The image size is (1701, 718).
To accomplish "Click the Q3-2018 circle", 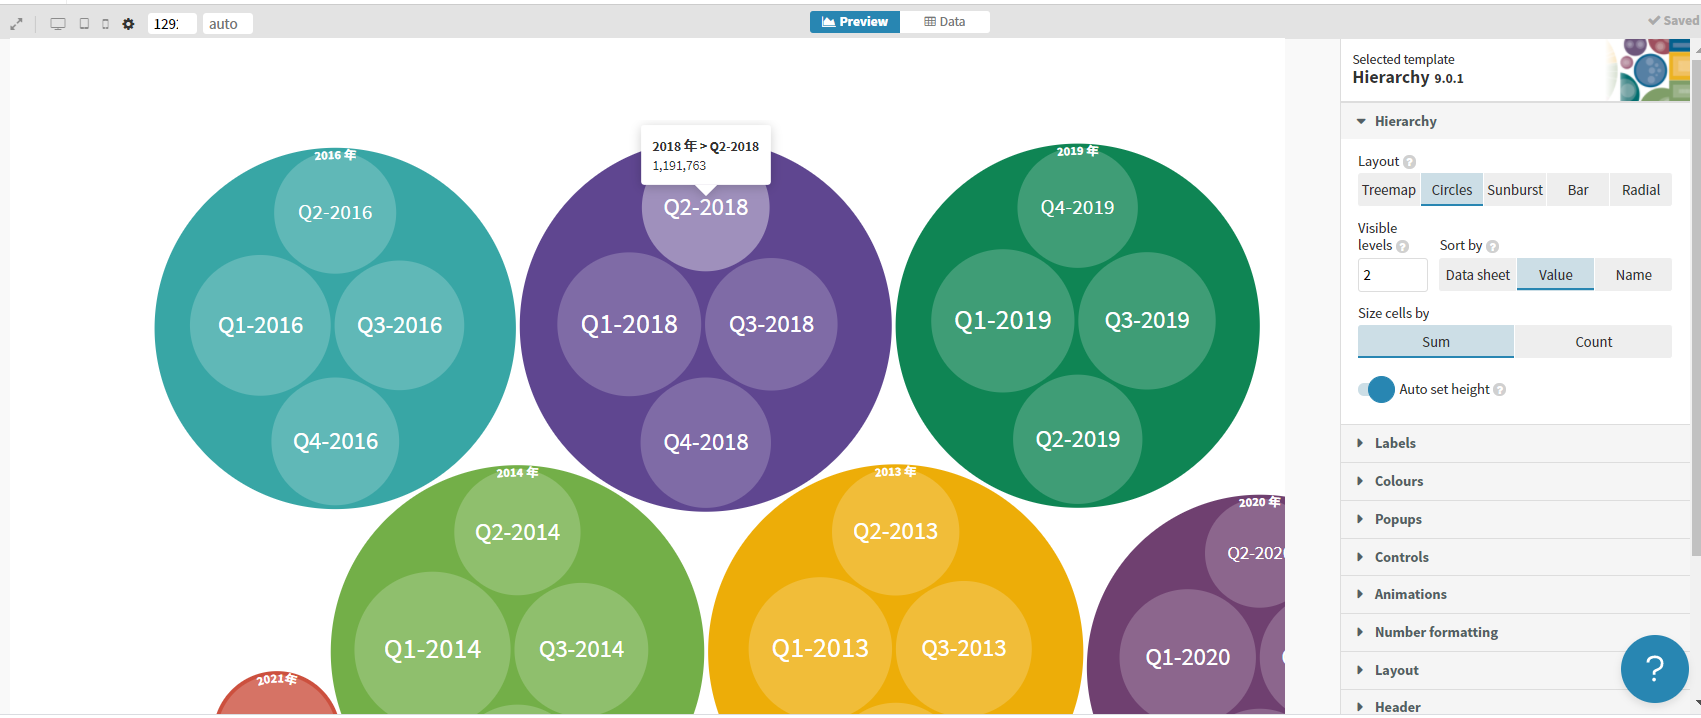I will (771, 324).
